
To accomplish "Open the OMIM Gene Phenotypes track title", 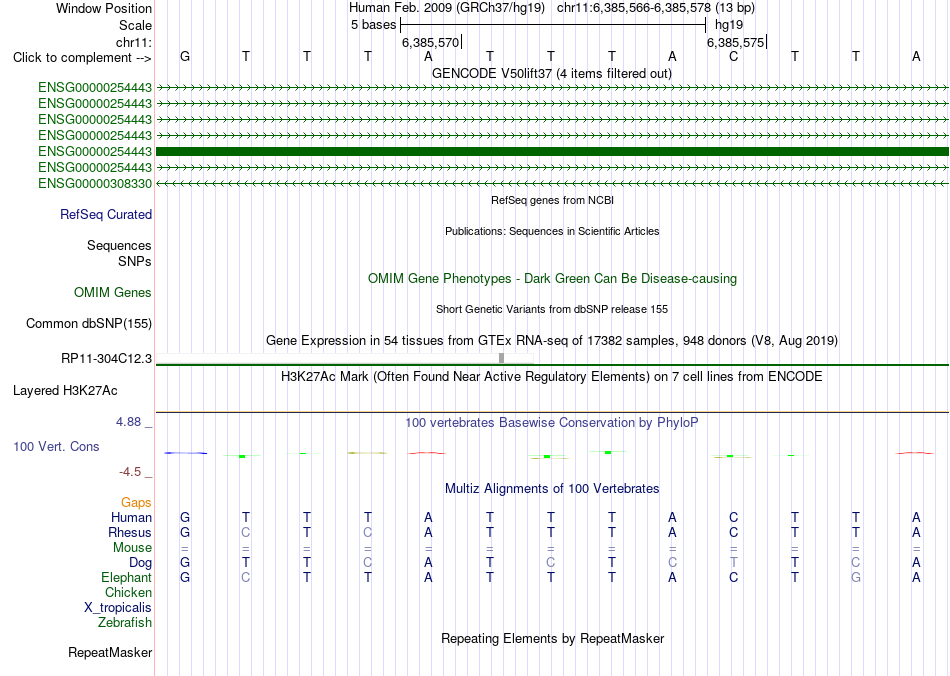I will (x=552, y=279).
